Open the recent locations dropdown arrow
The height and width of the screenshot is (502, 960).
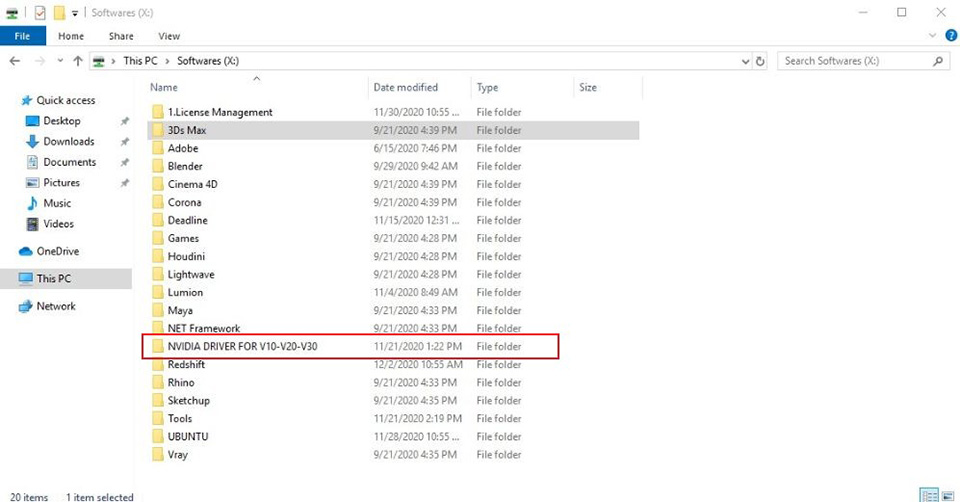[60, 61]
